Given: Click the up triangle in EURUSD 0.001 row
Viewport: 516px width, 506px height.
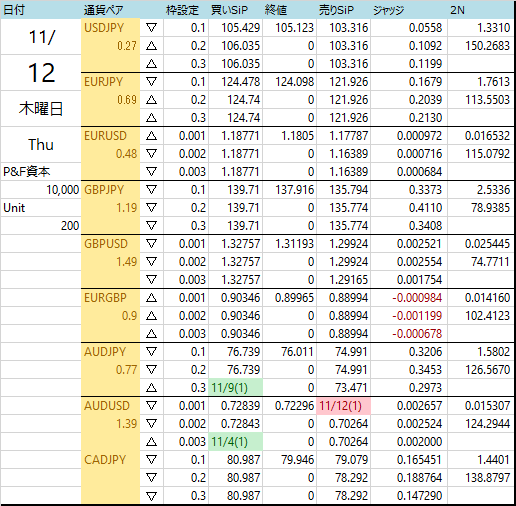Looking at the screenshot, I should point(151,136).
